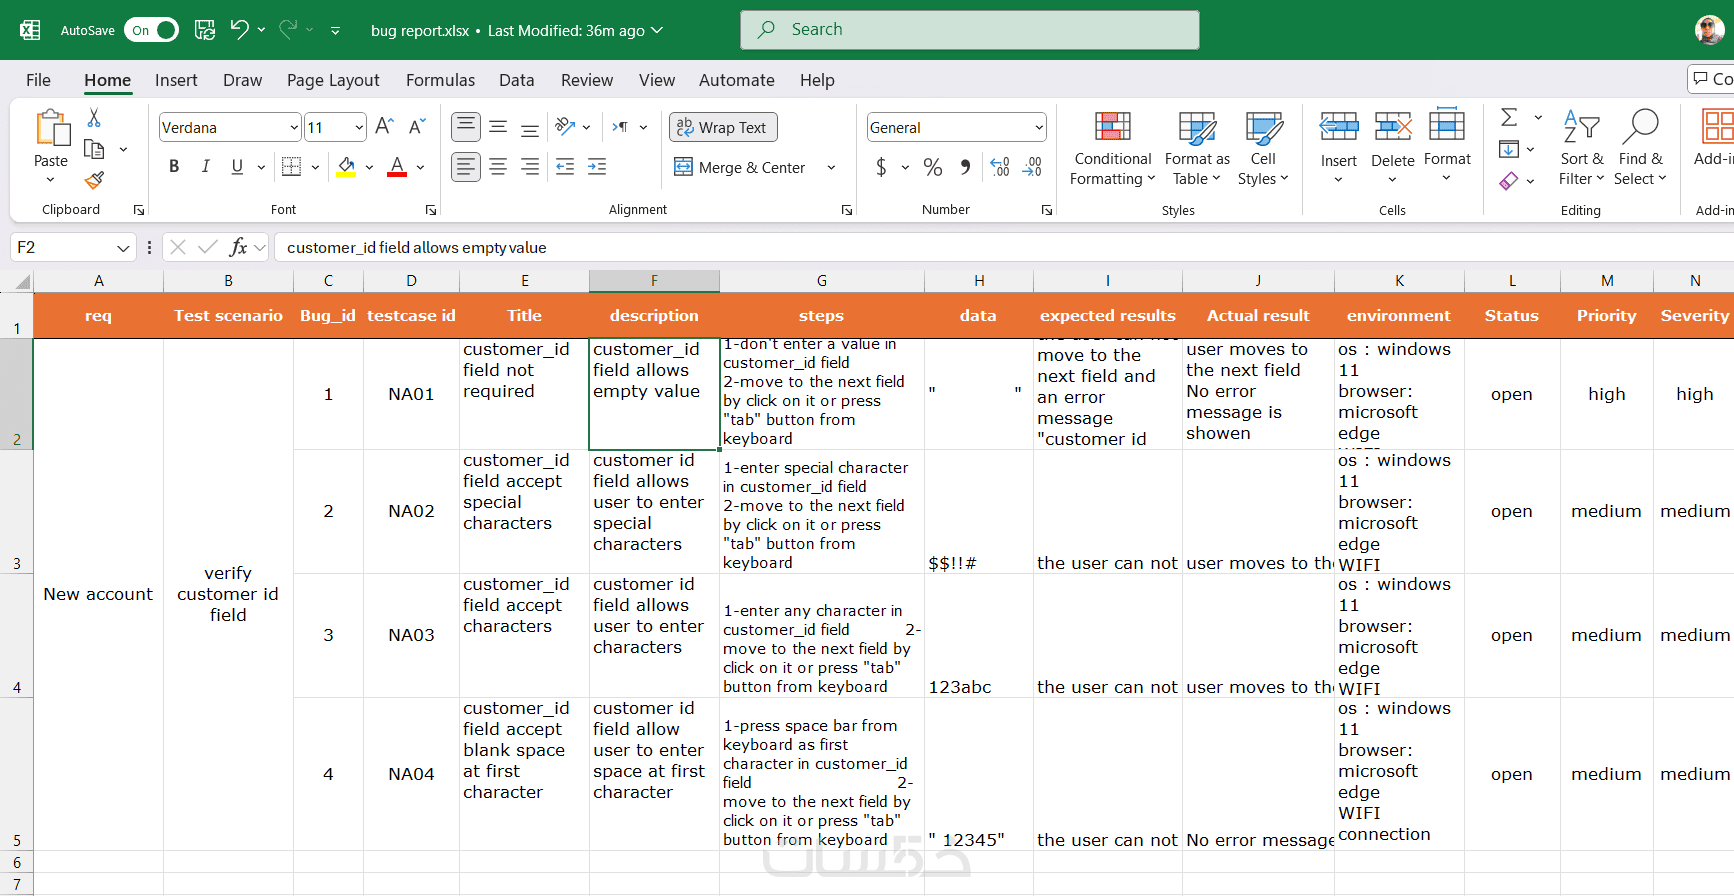The width and height of the screenshot is (1734, 896).
Task: Click the Cut scissors icon
Action: 94,118
